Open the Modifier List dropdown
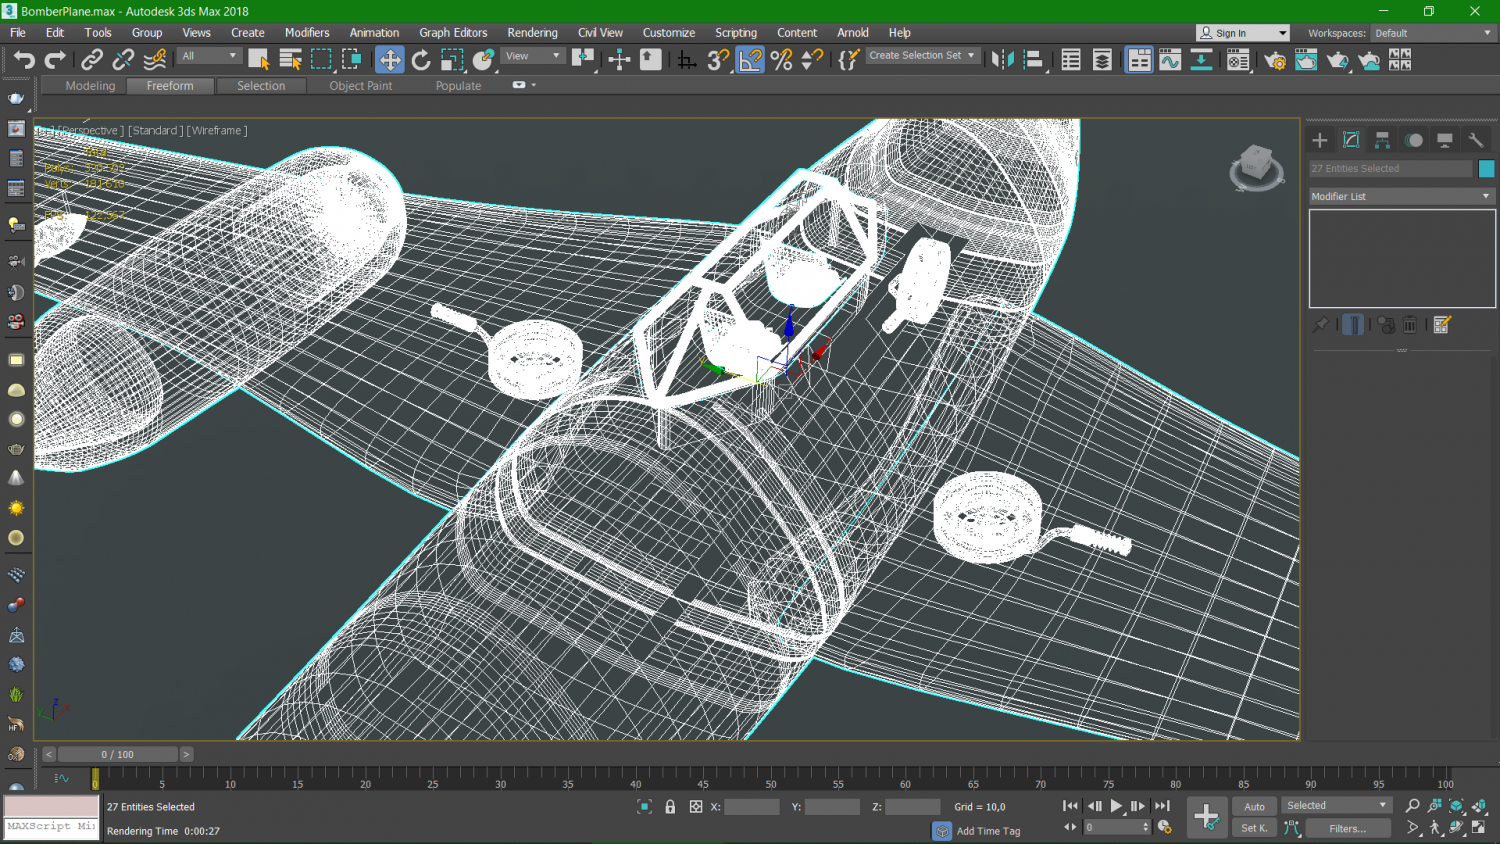 point(1400,196)
